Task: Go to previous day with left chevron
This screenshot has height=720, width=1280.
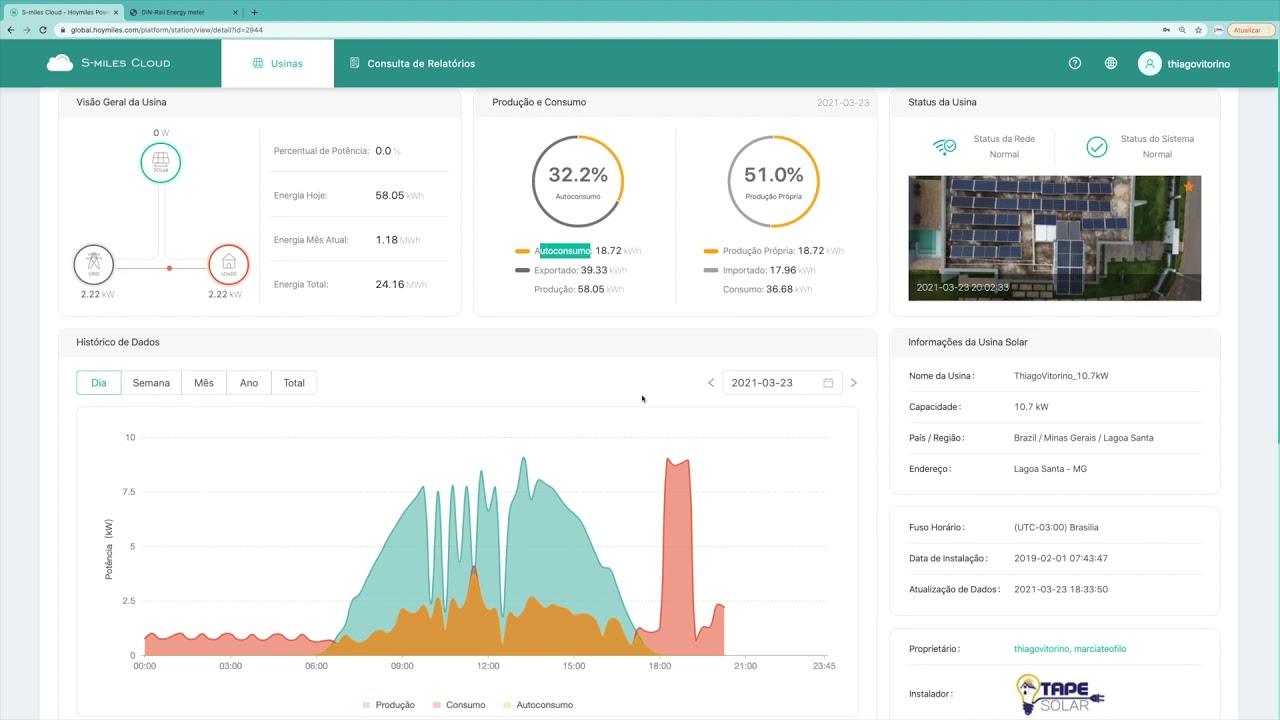Action: pyautogui.click(x=711, y=383)
